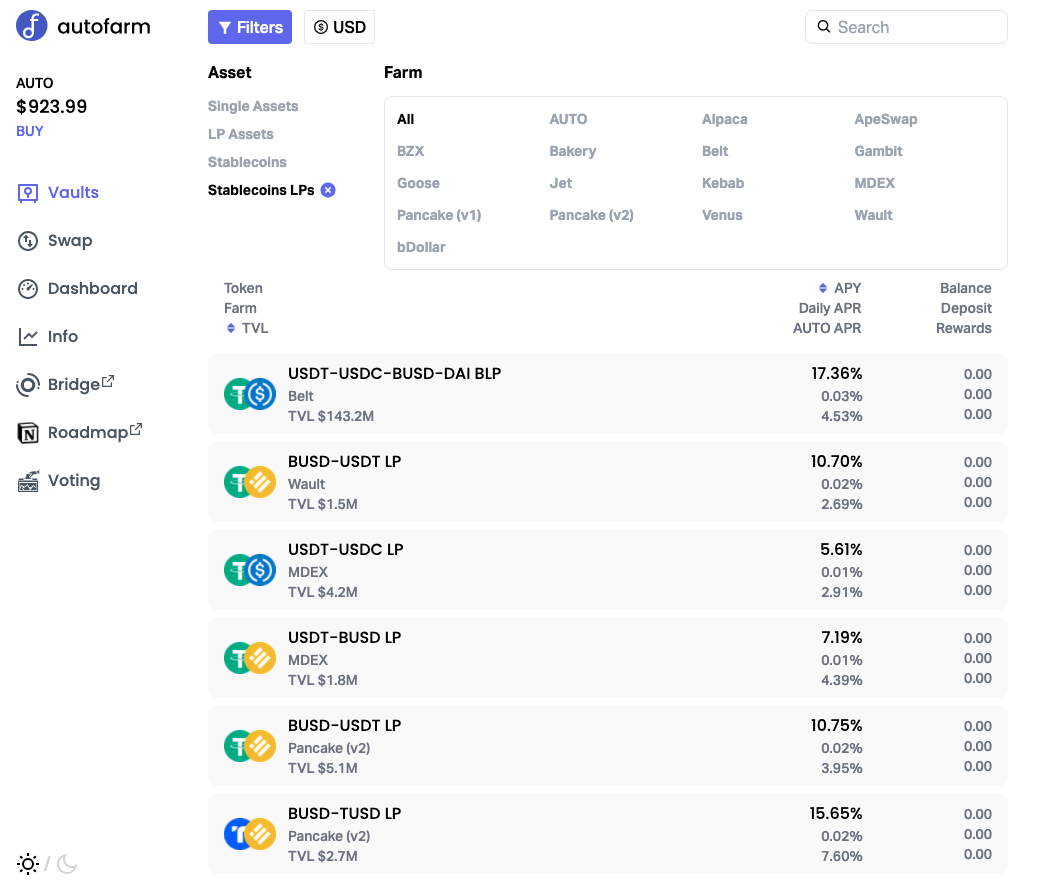Click the search magnifier icon
This screenshot has height=880, width=1044.
[824, 27]
